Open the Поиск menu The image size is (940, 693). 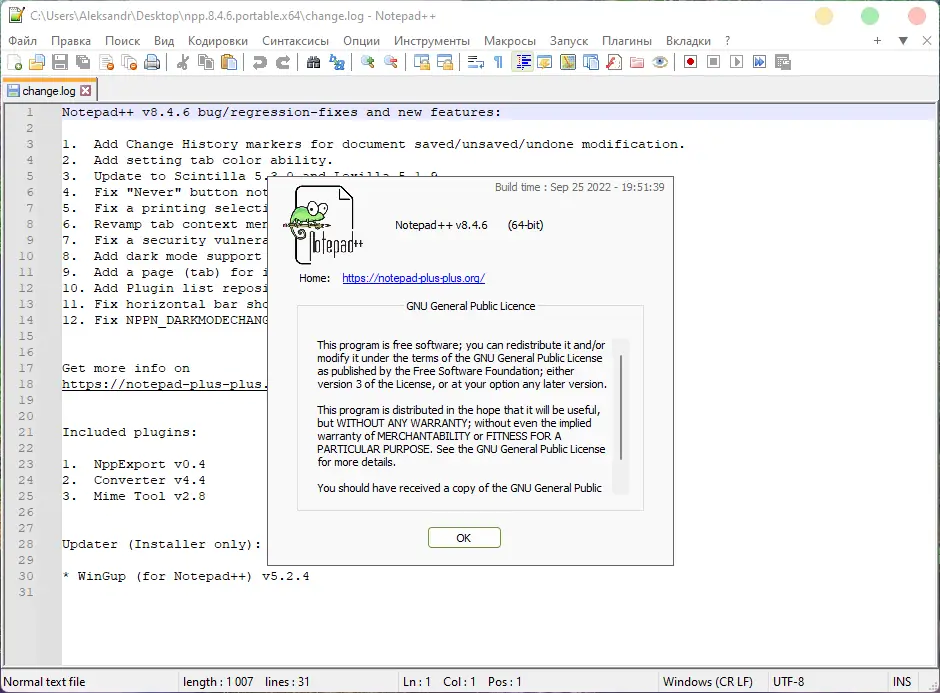122,41
